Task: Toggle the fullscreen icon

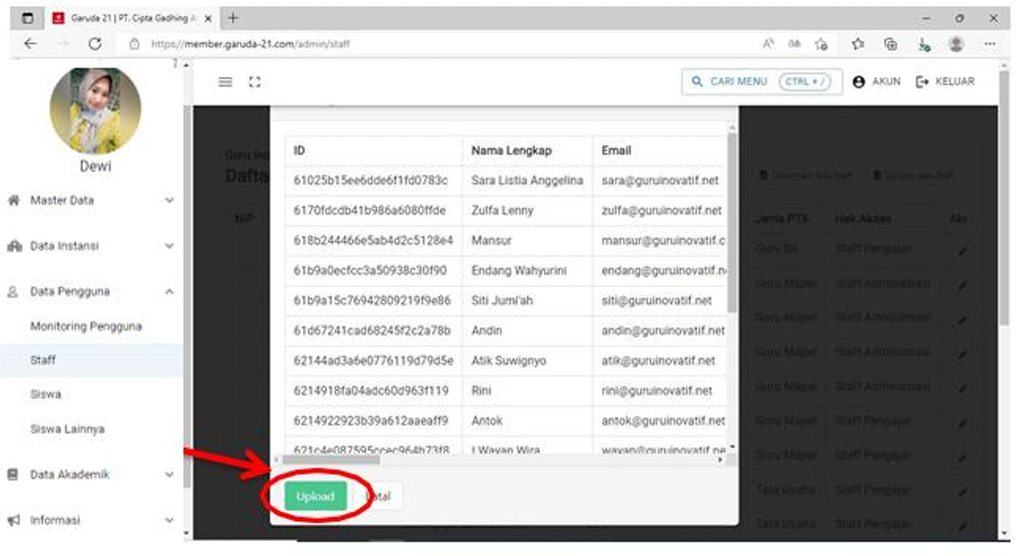Action: click(254, 82)
